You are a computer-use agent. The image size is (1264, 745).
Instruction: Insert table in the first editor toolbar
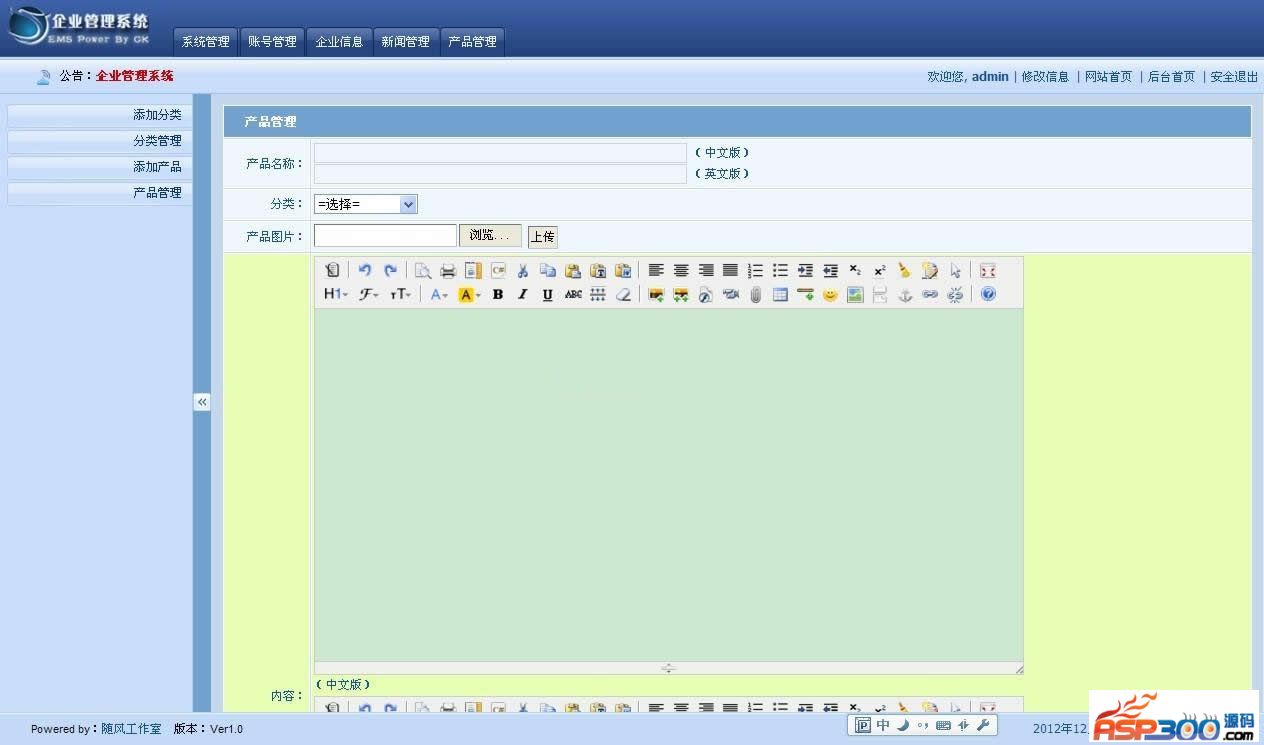[780, 295]
